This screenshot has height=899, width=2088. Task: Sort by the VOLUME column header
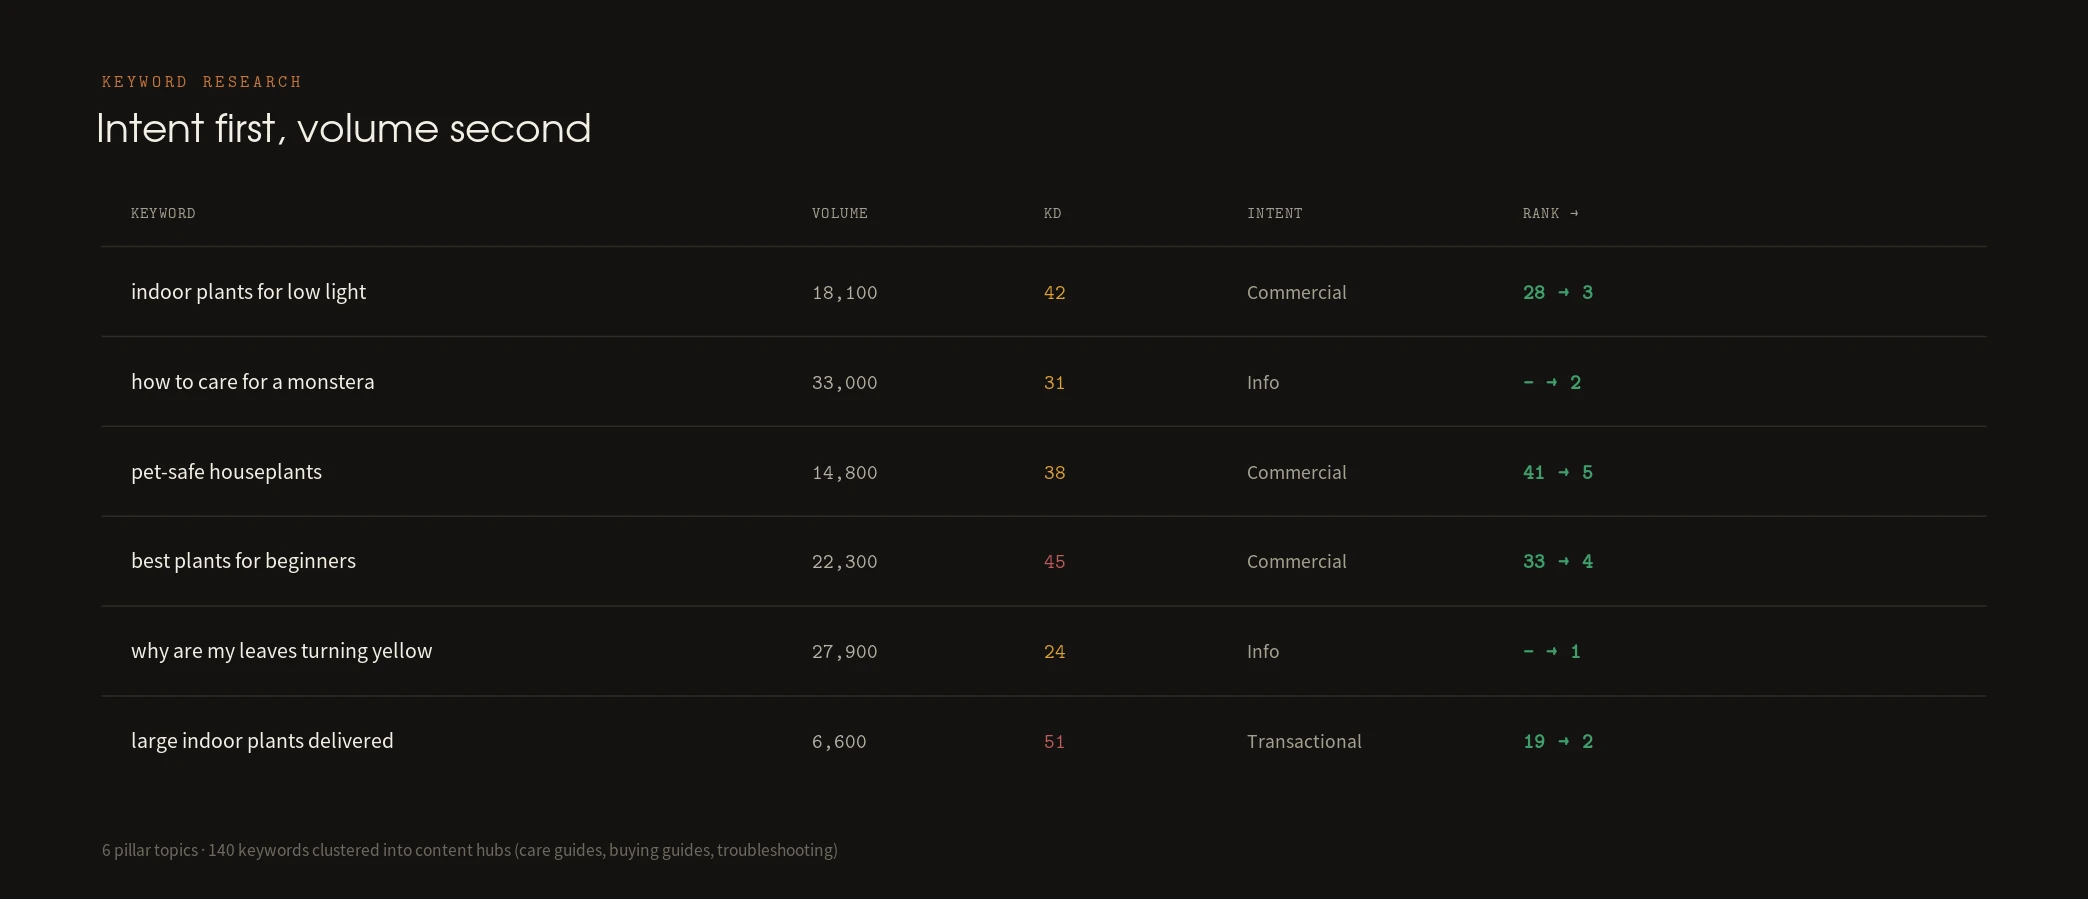click(x=839, y=213)
